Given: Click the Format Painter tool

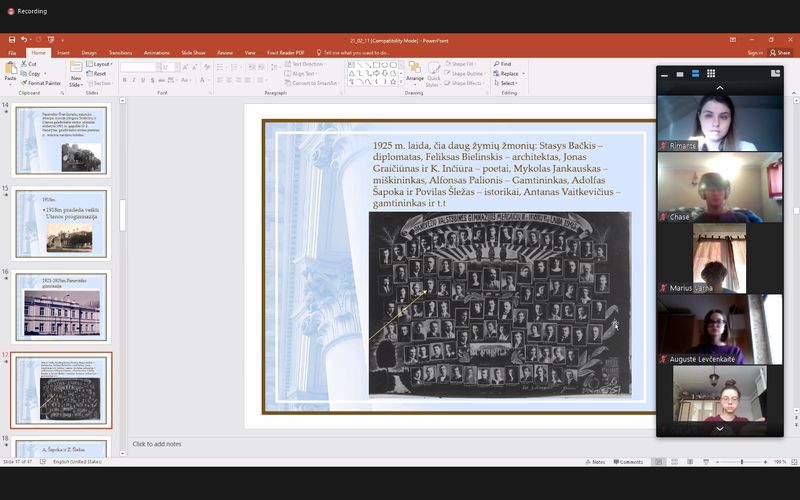Looking at the screenshot, I should 42,83.
